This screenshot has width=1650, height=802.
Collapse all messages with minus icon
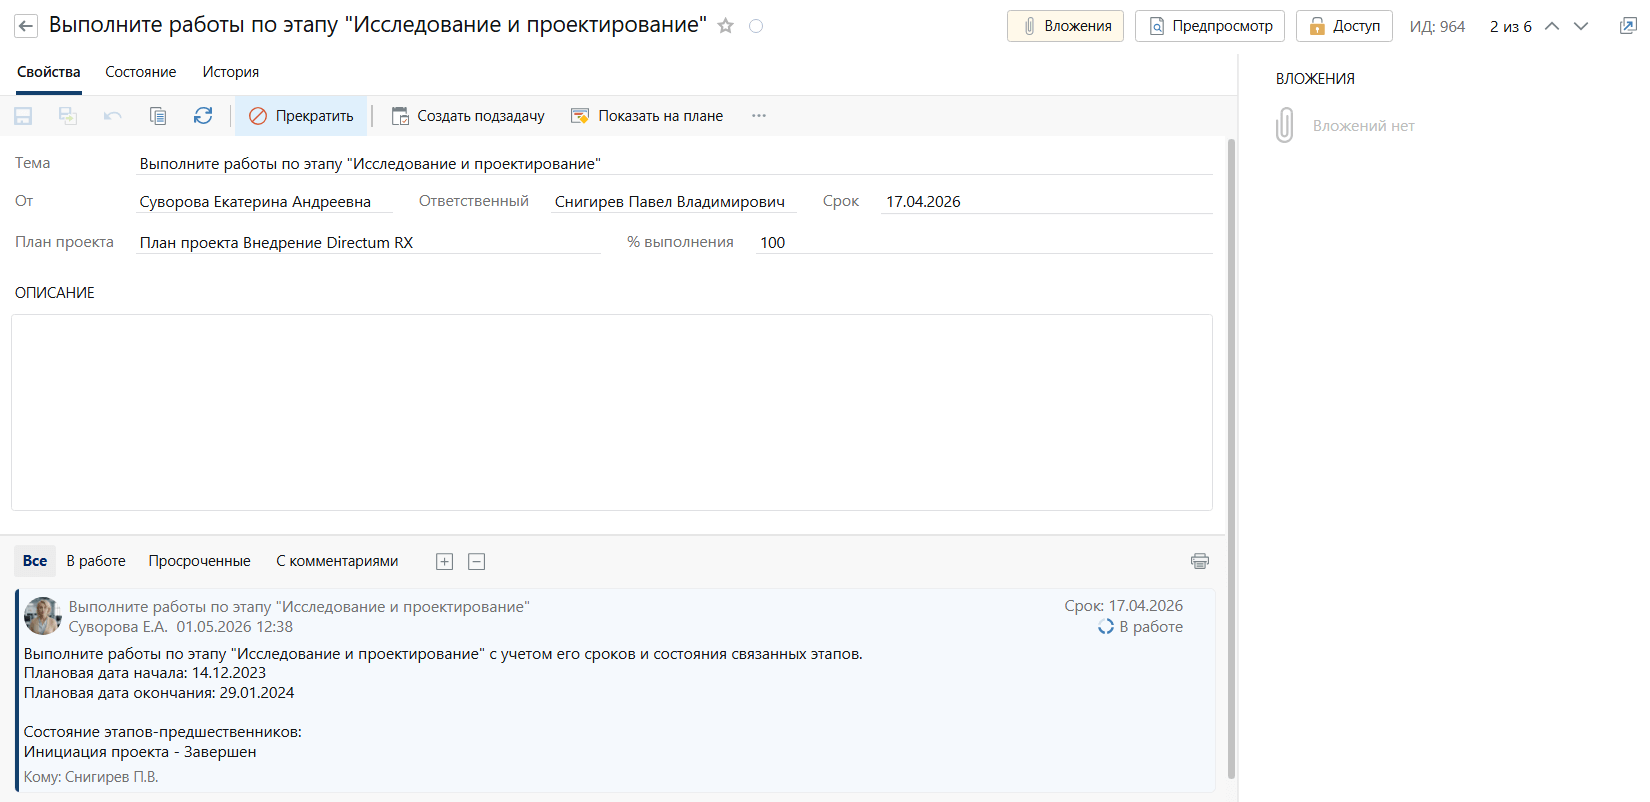477,562
